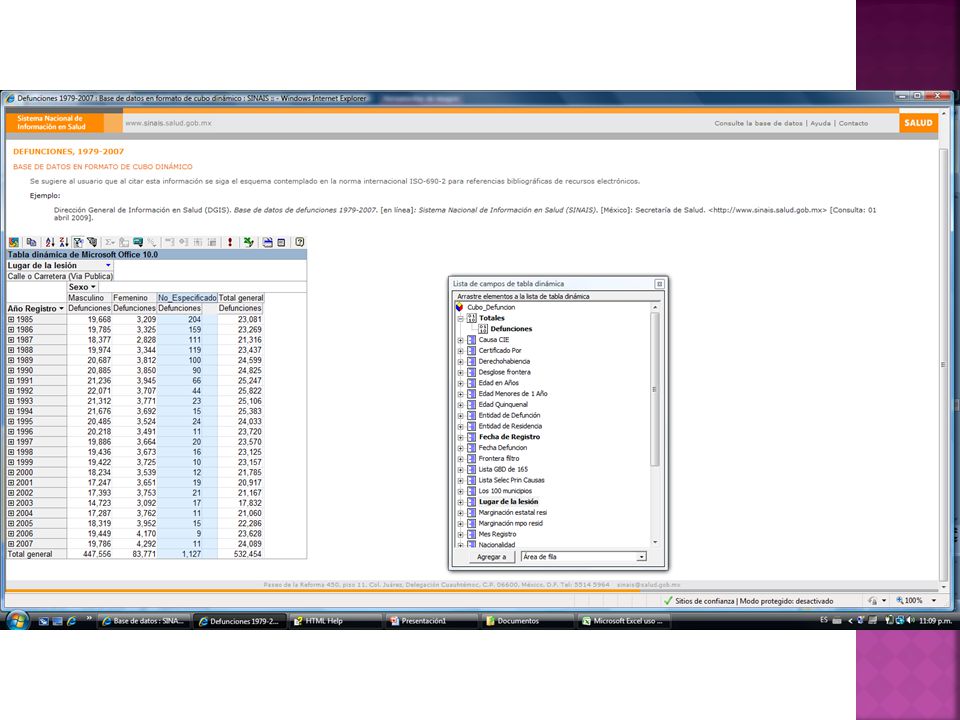Switch to Base de datos : SINA taskbar window
The width and height of the screenshot is (960, 720).
(144, 621)
